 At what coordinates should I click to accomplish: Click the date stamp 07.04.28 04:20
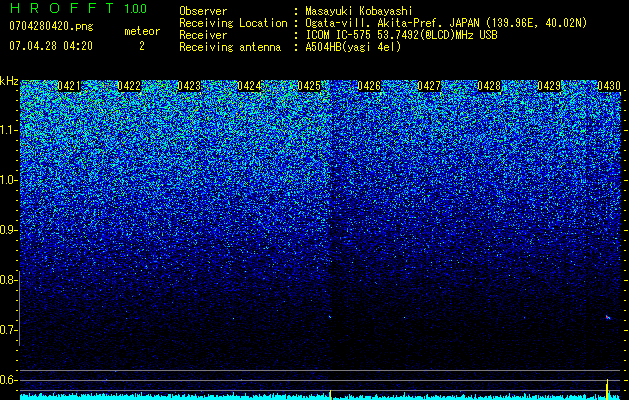[x=51, y=46]
